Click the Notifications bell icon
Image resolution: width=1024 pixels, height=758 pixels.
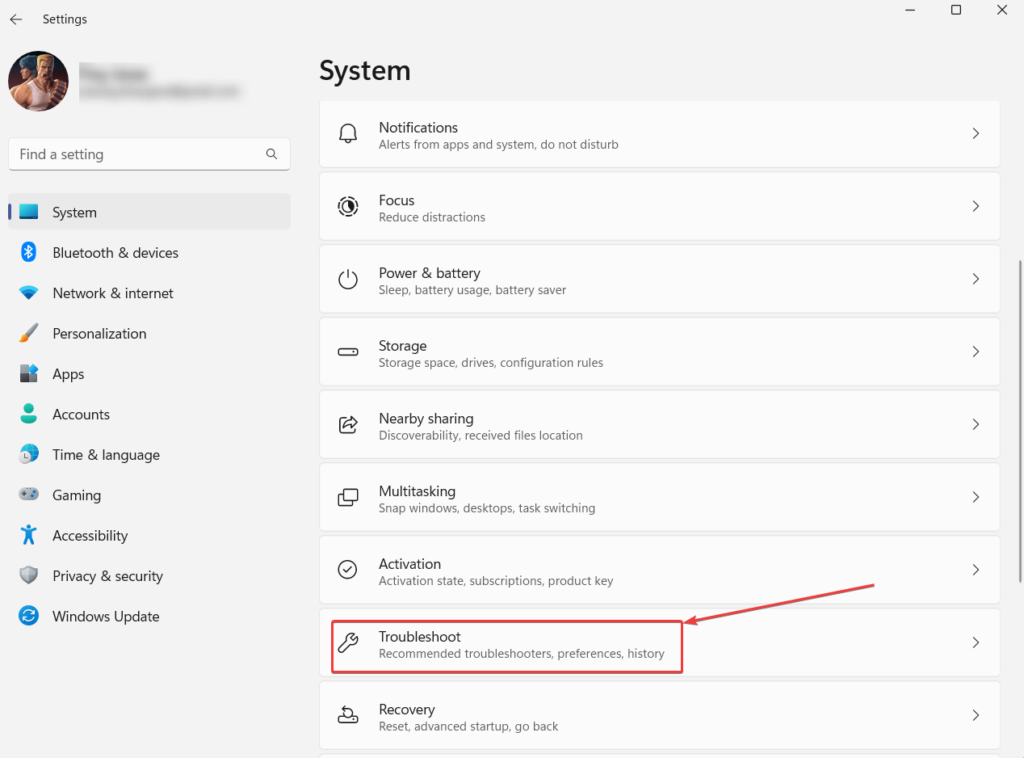point(348,134)
